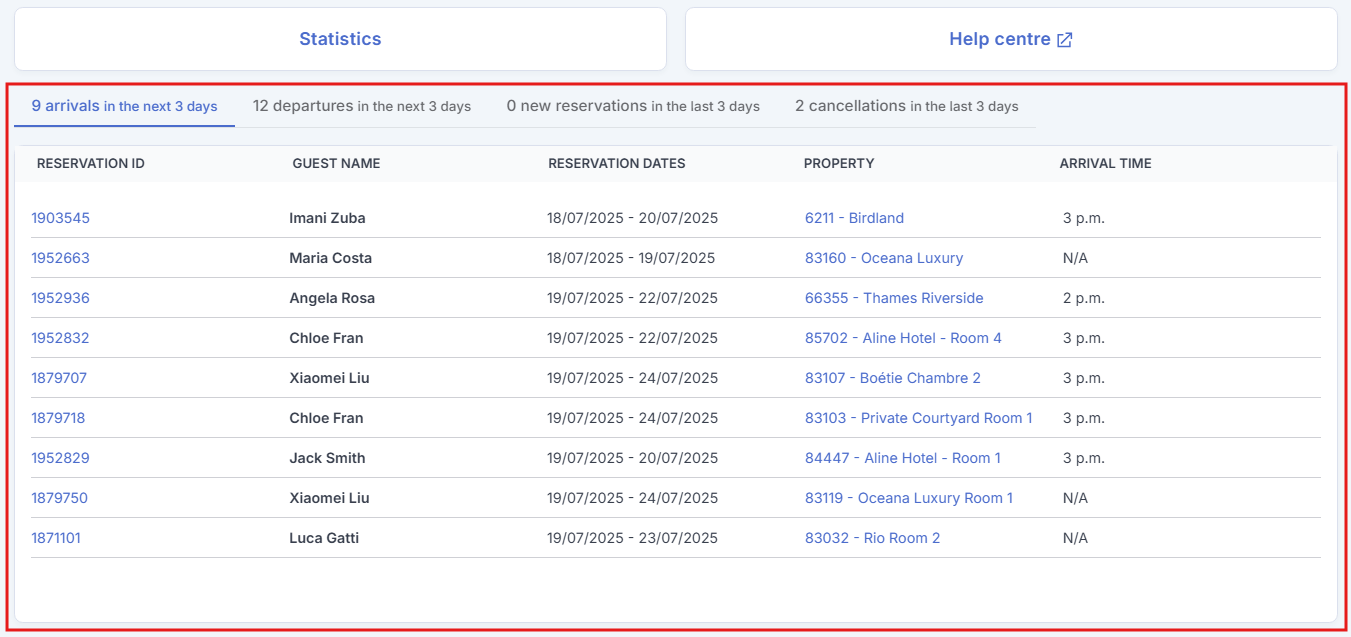Open reservation 1879750
Screen dimensions: 1351x637
[59, 498]
